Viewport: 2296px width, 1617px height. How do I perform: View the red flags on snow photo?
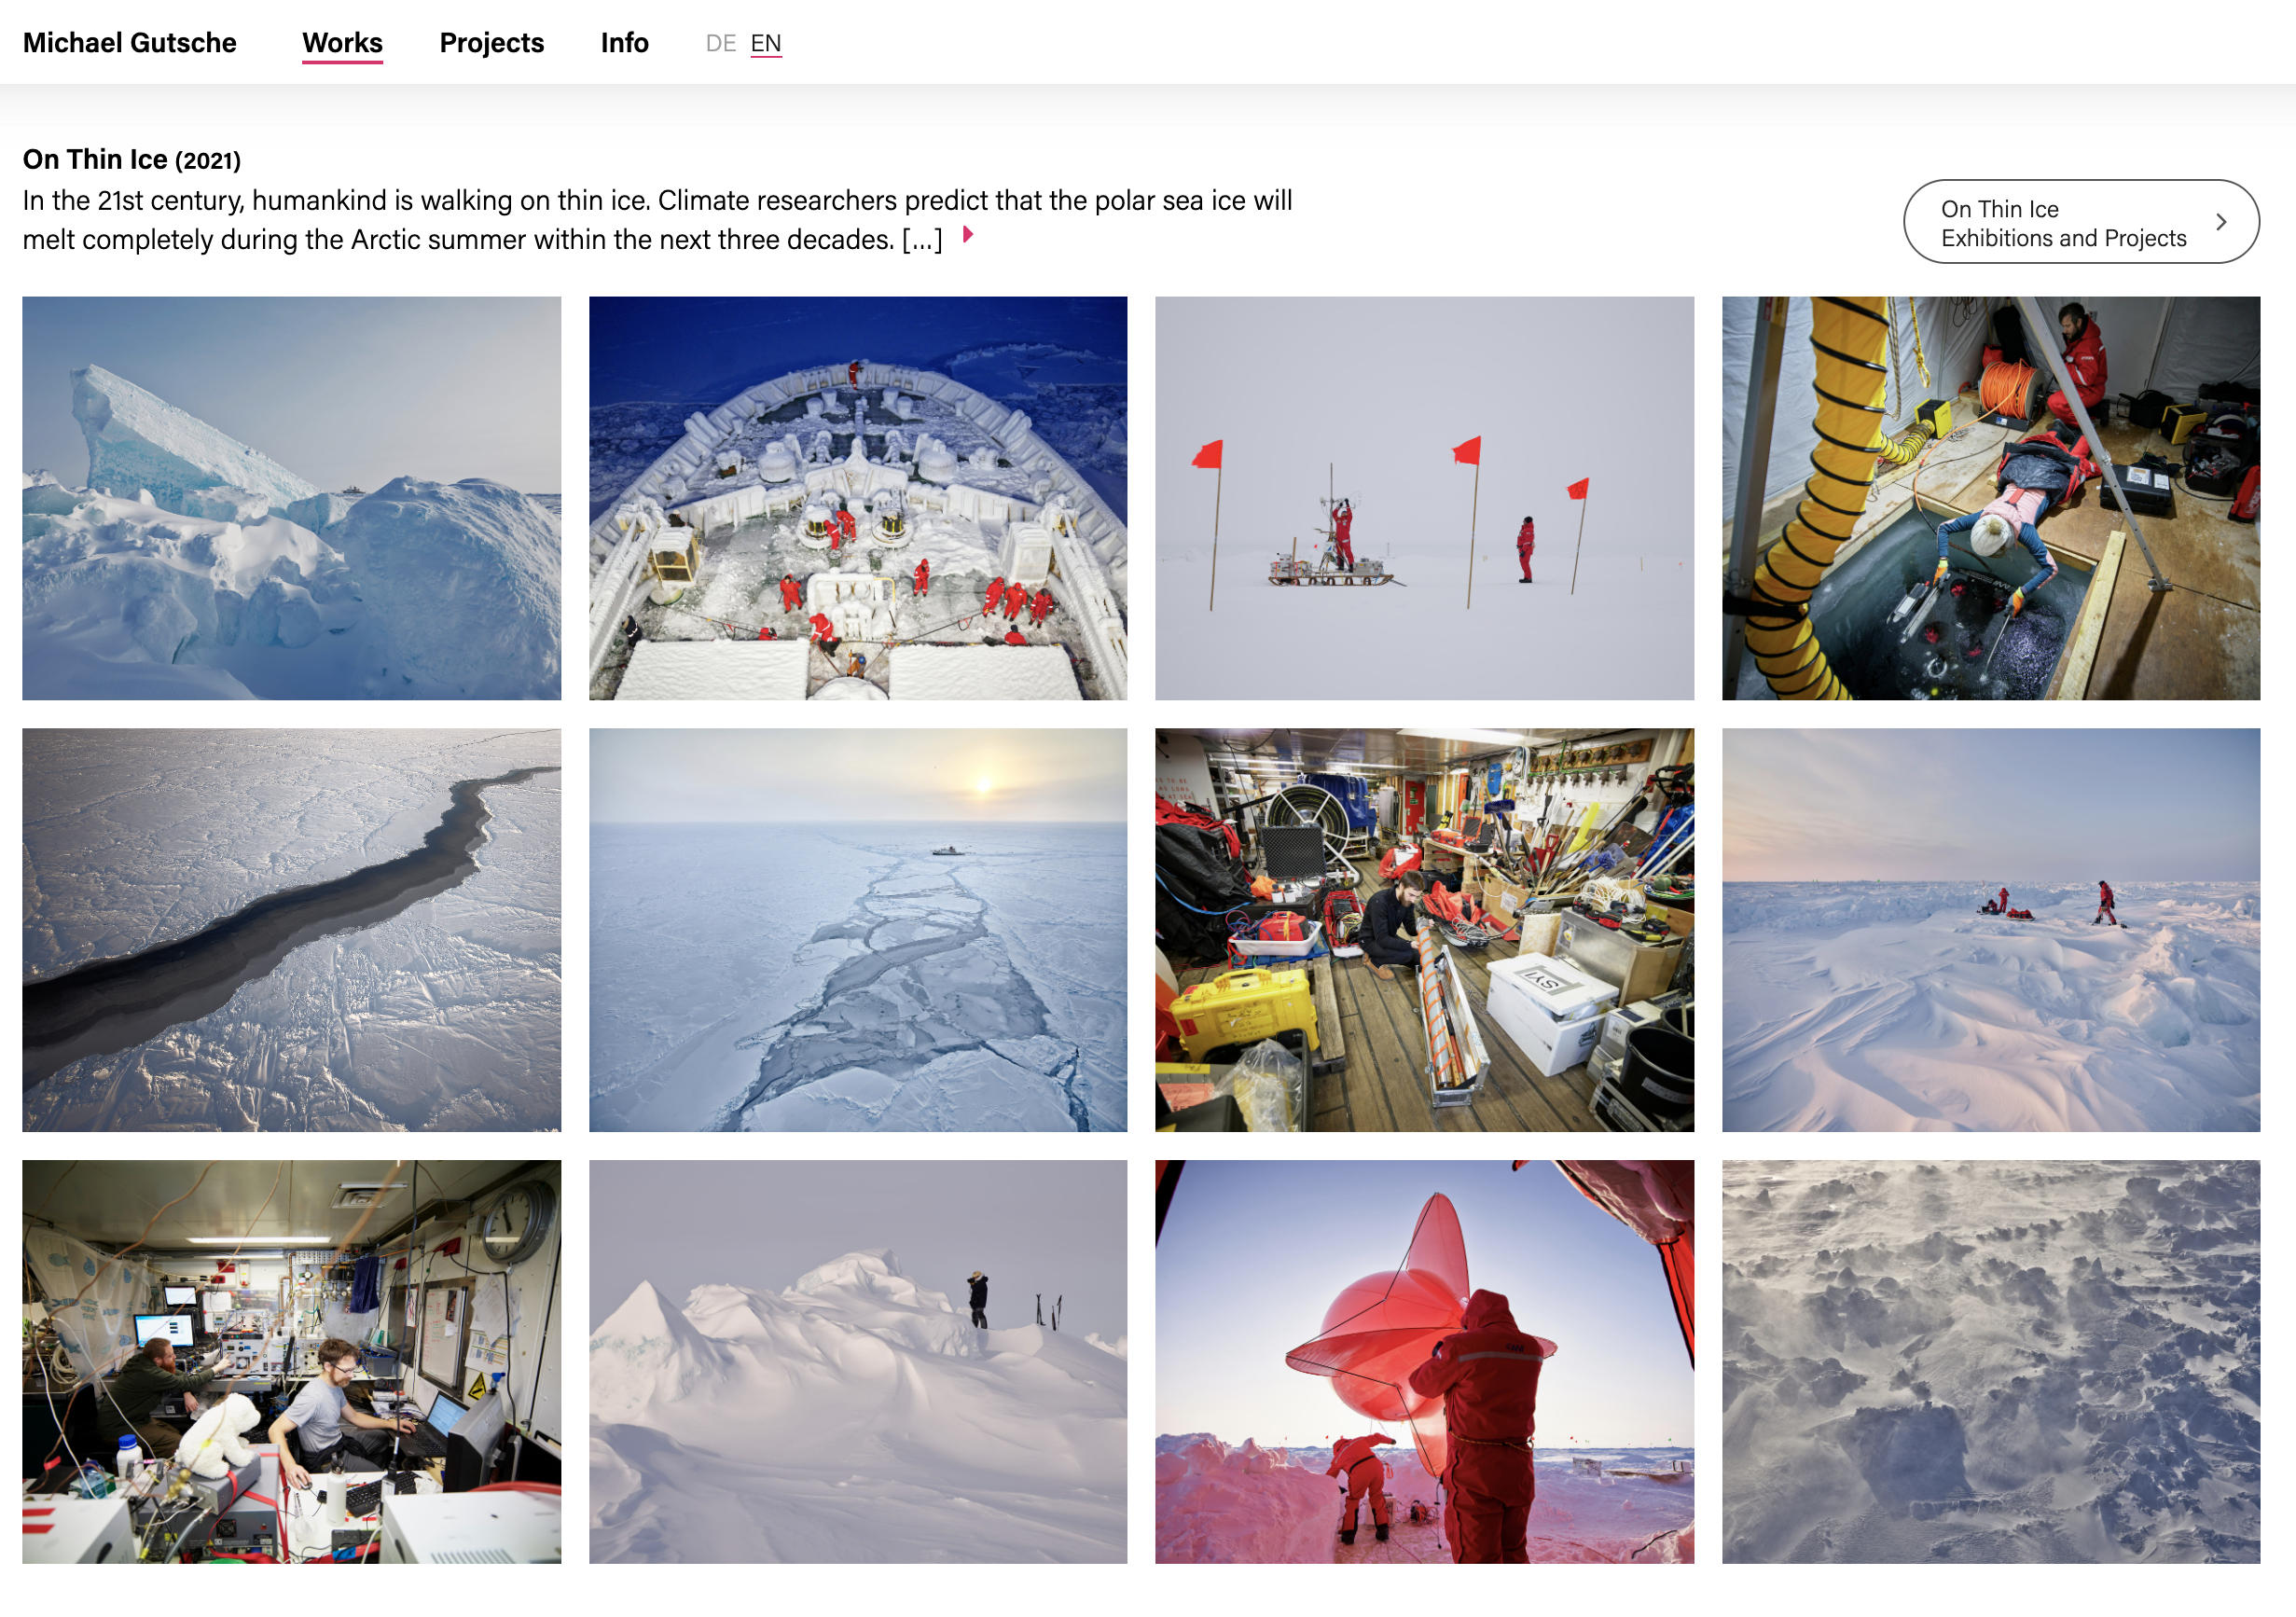1423,498
